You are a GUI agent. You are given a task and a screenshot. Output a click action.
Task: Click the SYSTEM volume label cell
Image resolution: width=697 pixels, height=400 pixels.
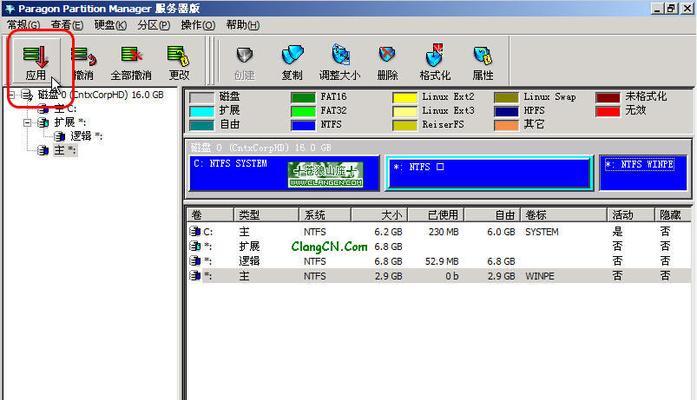click(541, 232)
